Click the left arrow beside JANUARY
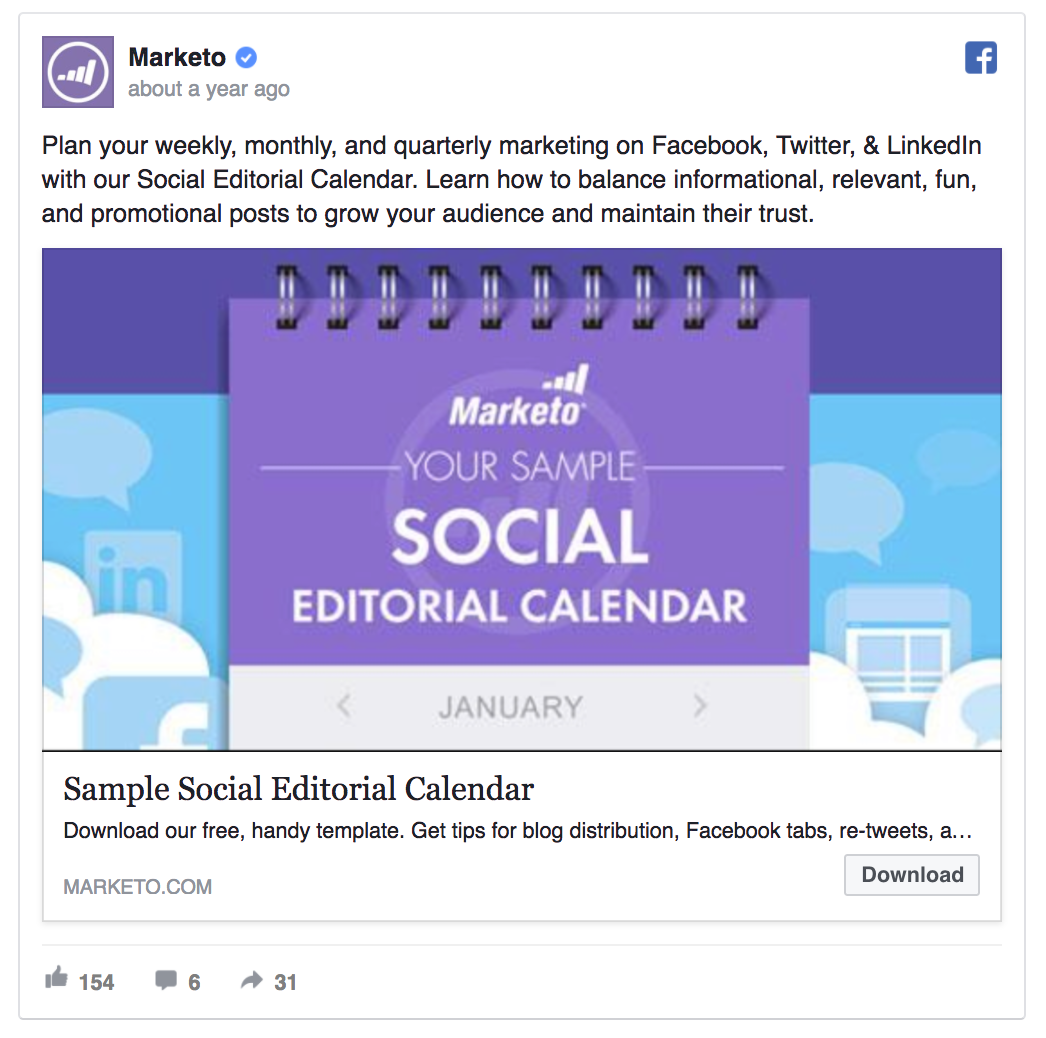The height and width of the screenshot is (1038, 1046). pos(344,706)
